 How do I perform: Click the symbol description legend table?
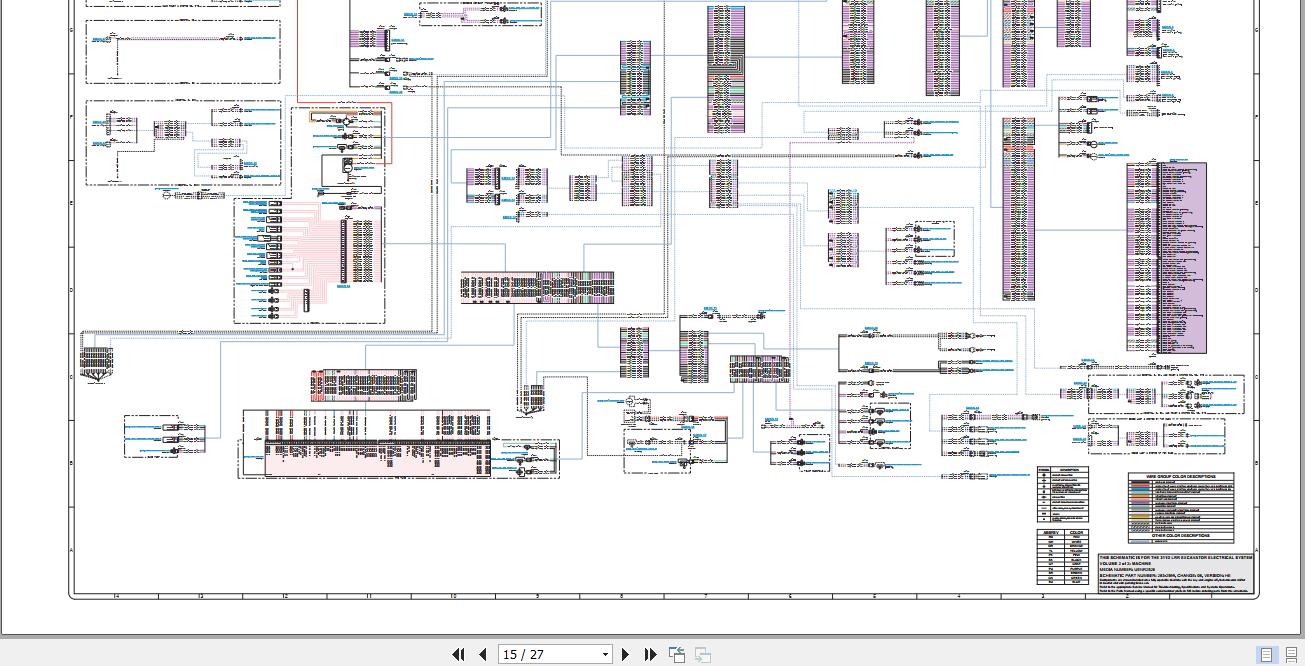(x=1062, y=495)
